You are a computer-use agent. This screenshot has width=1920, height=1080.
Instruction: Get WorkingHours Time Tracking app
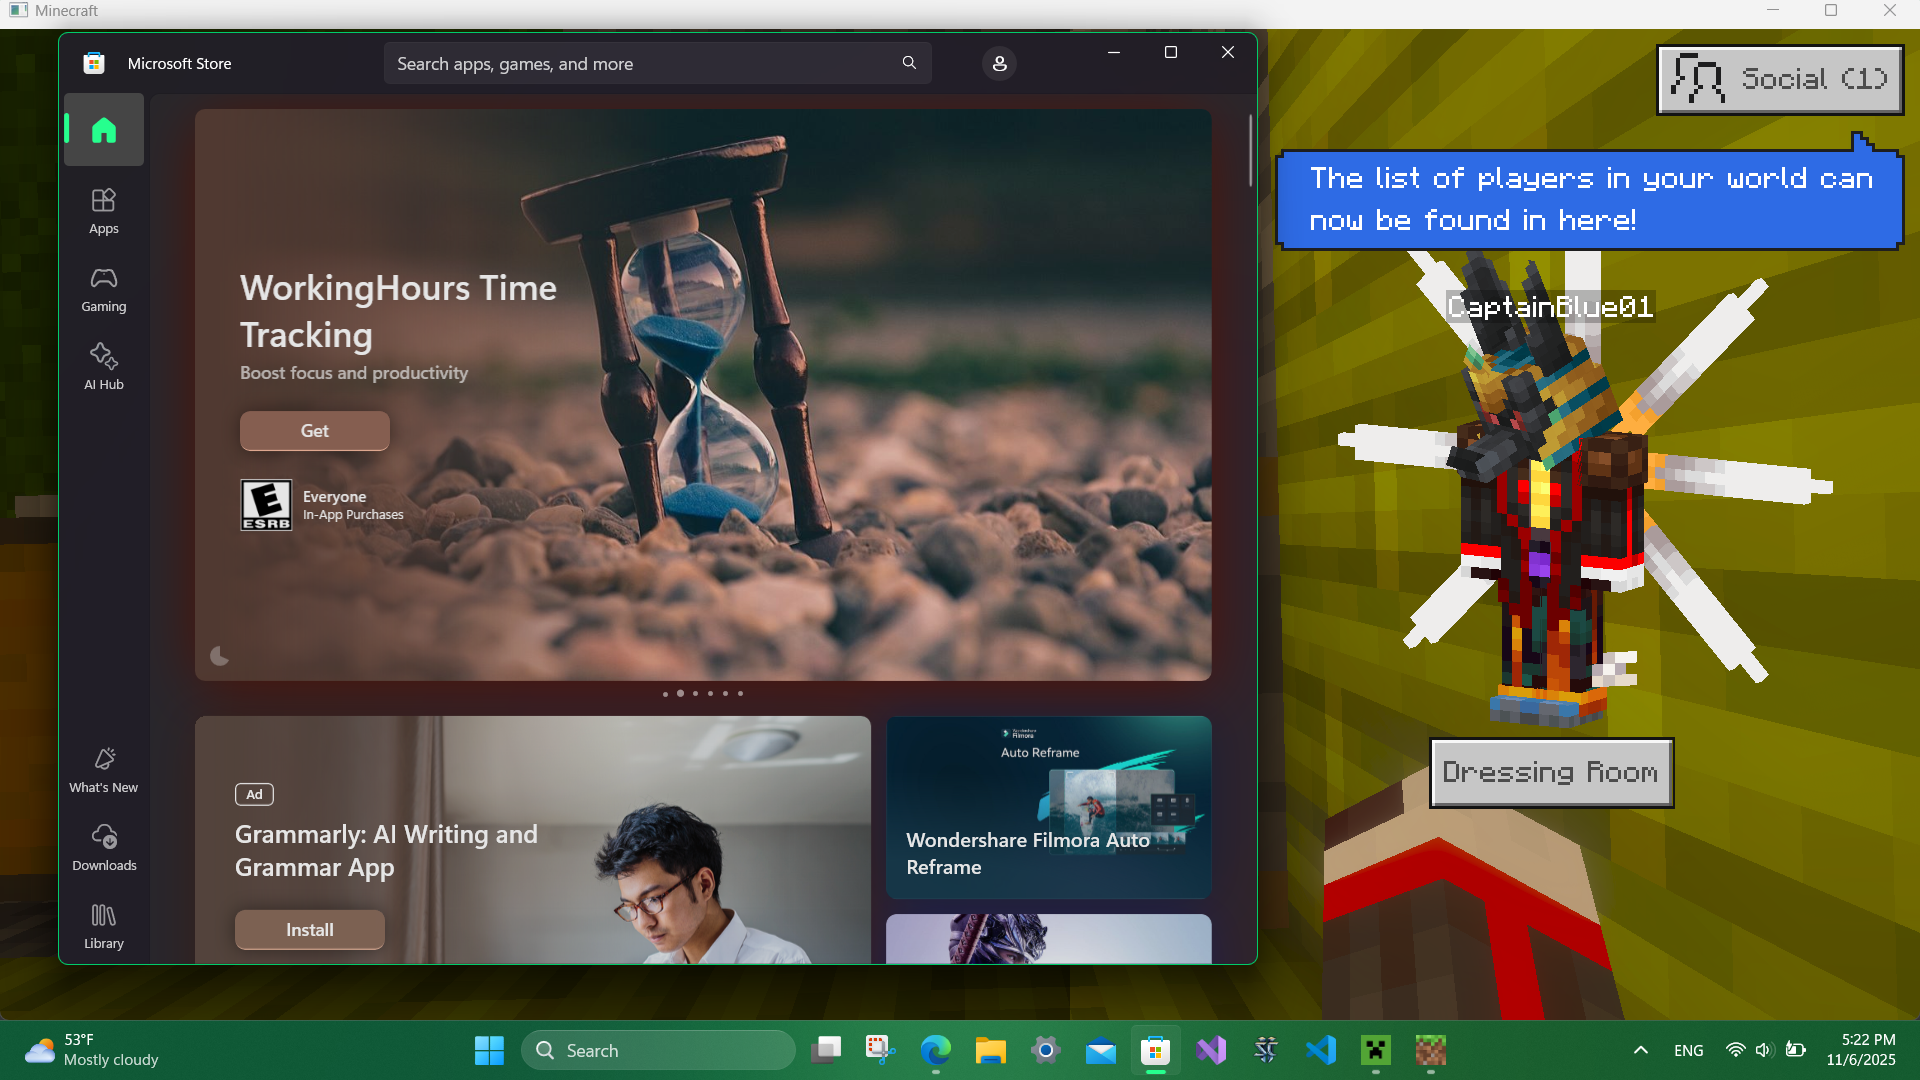coord(315,431)
